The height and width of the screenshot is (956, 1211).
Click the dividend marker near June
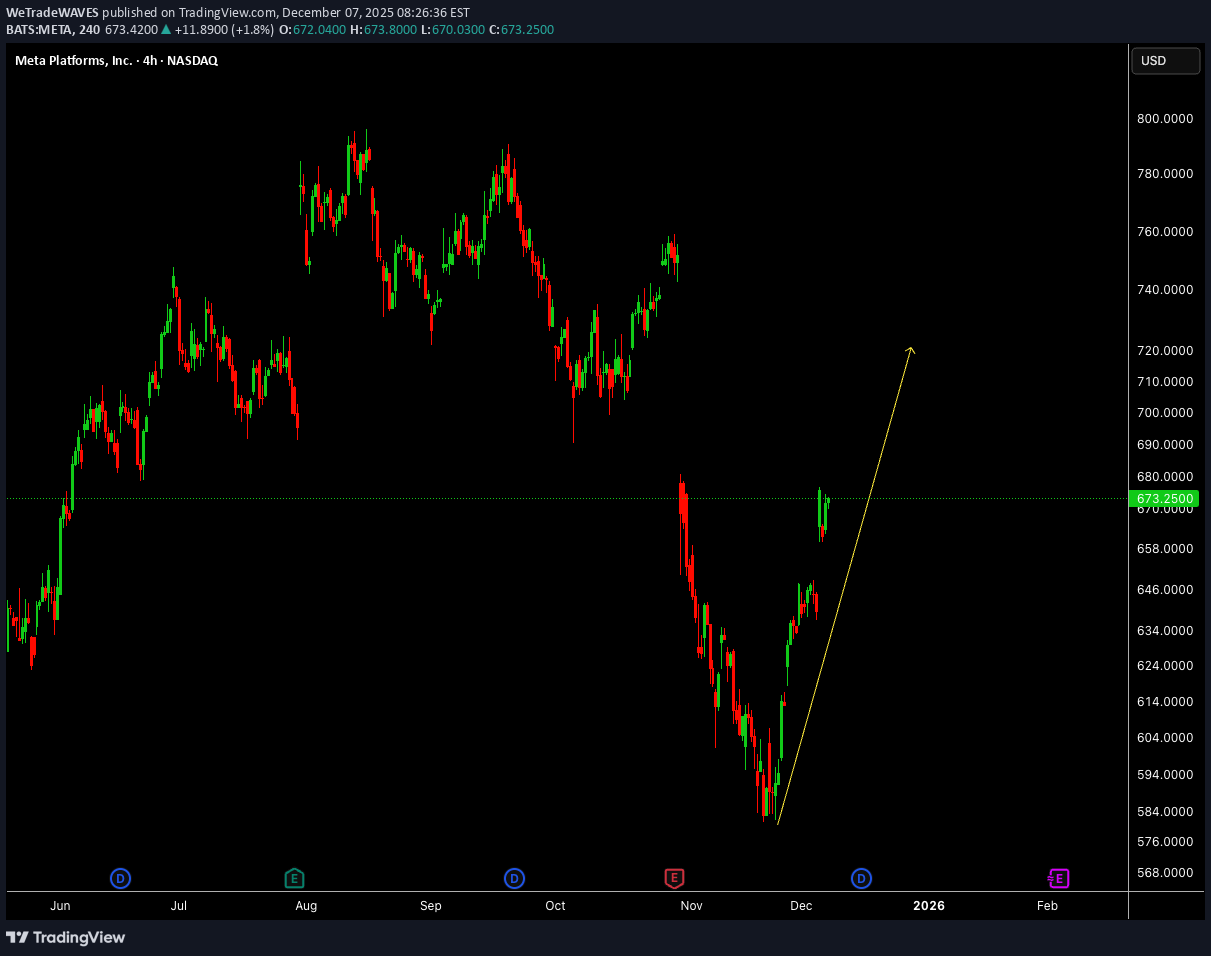[120, 879]
